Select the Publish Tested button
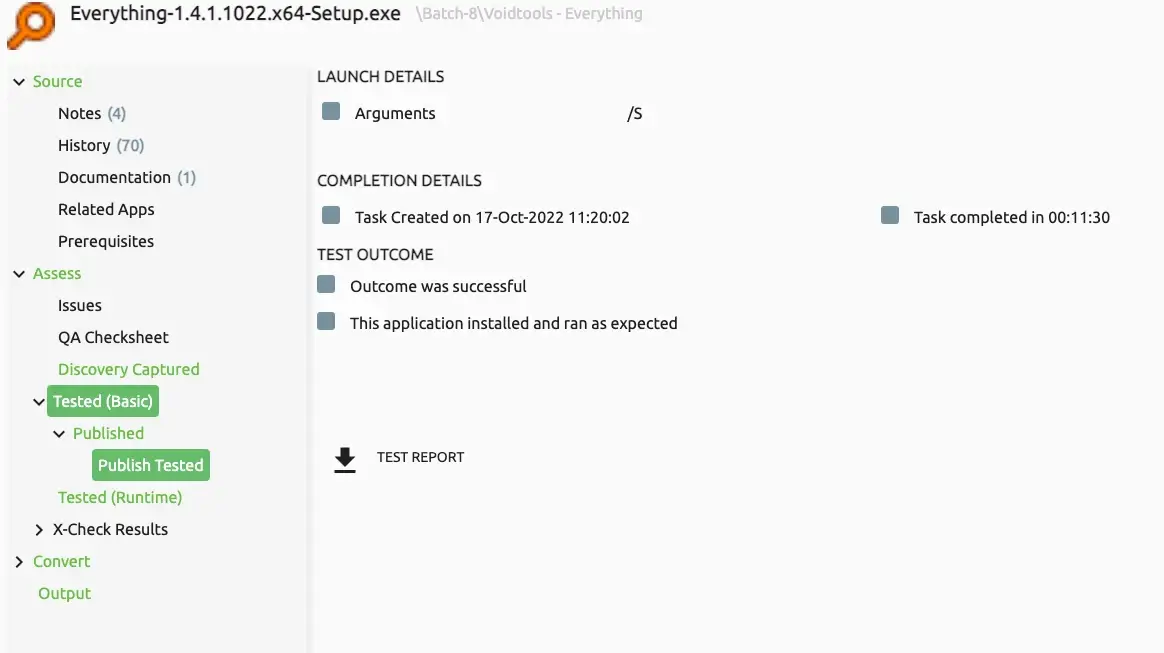The height and width of the screenshot is (653, 1164). [x=151, y=465]
